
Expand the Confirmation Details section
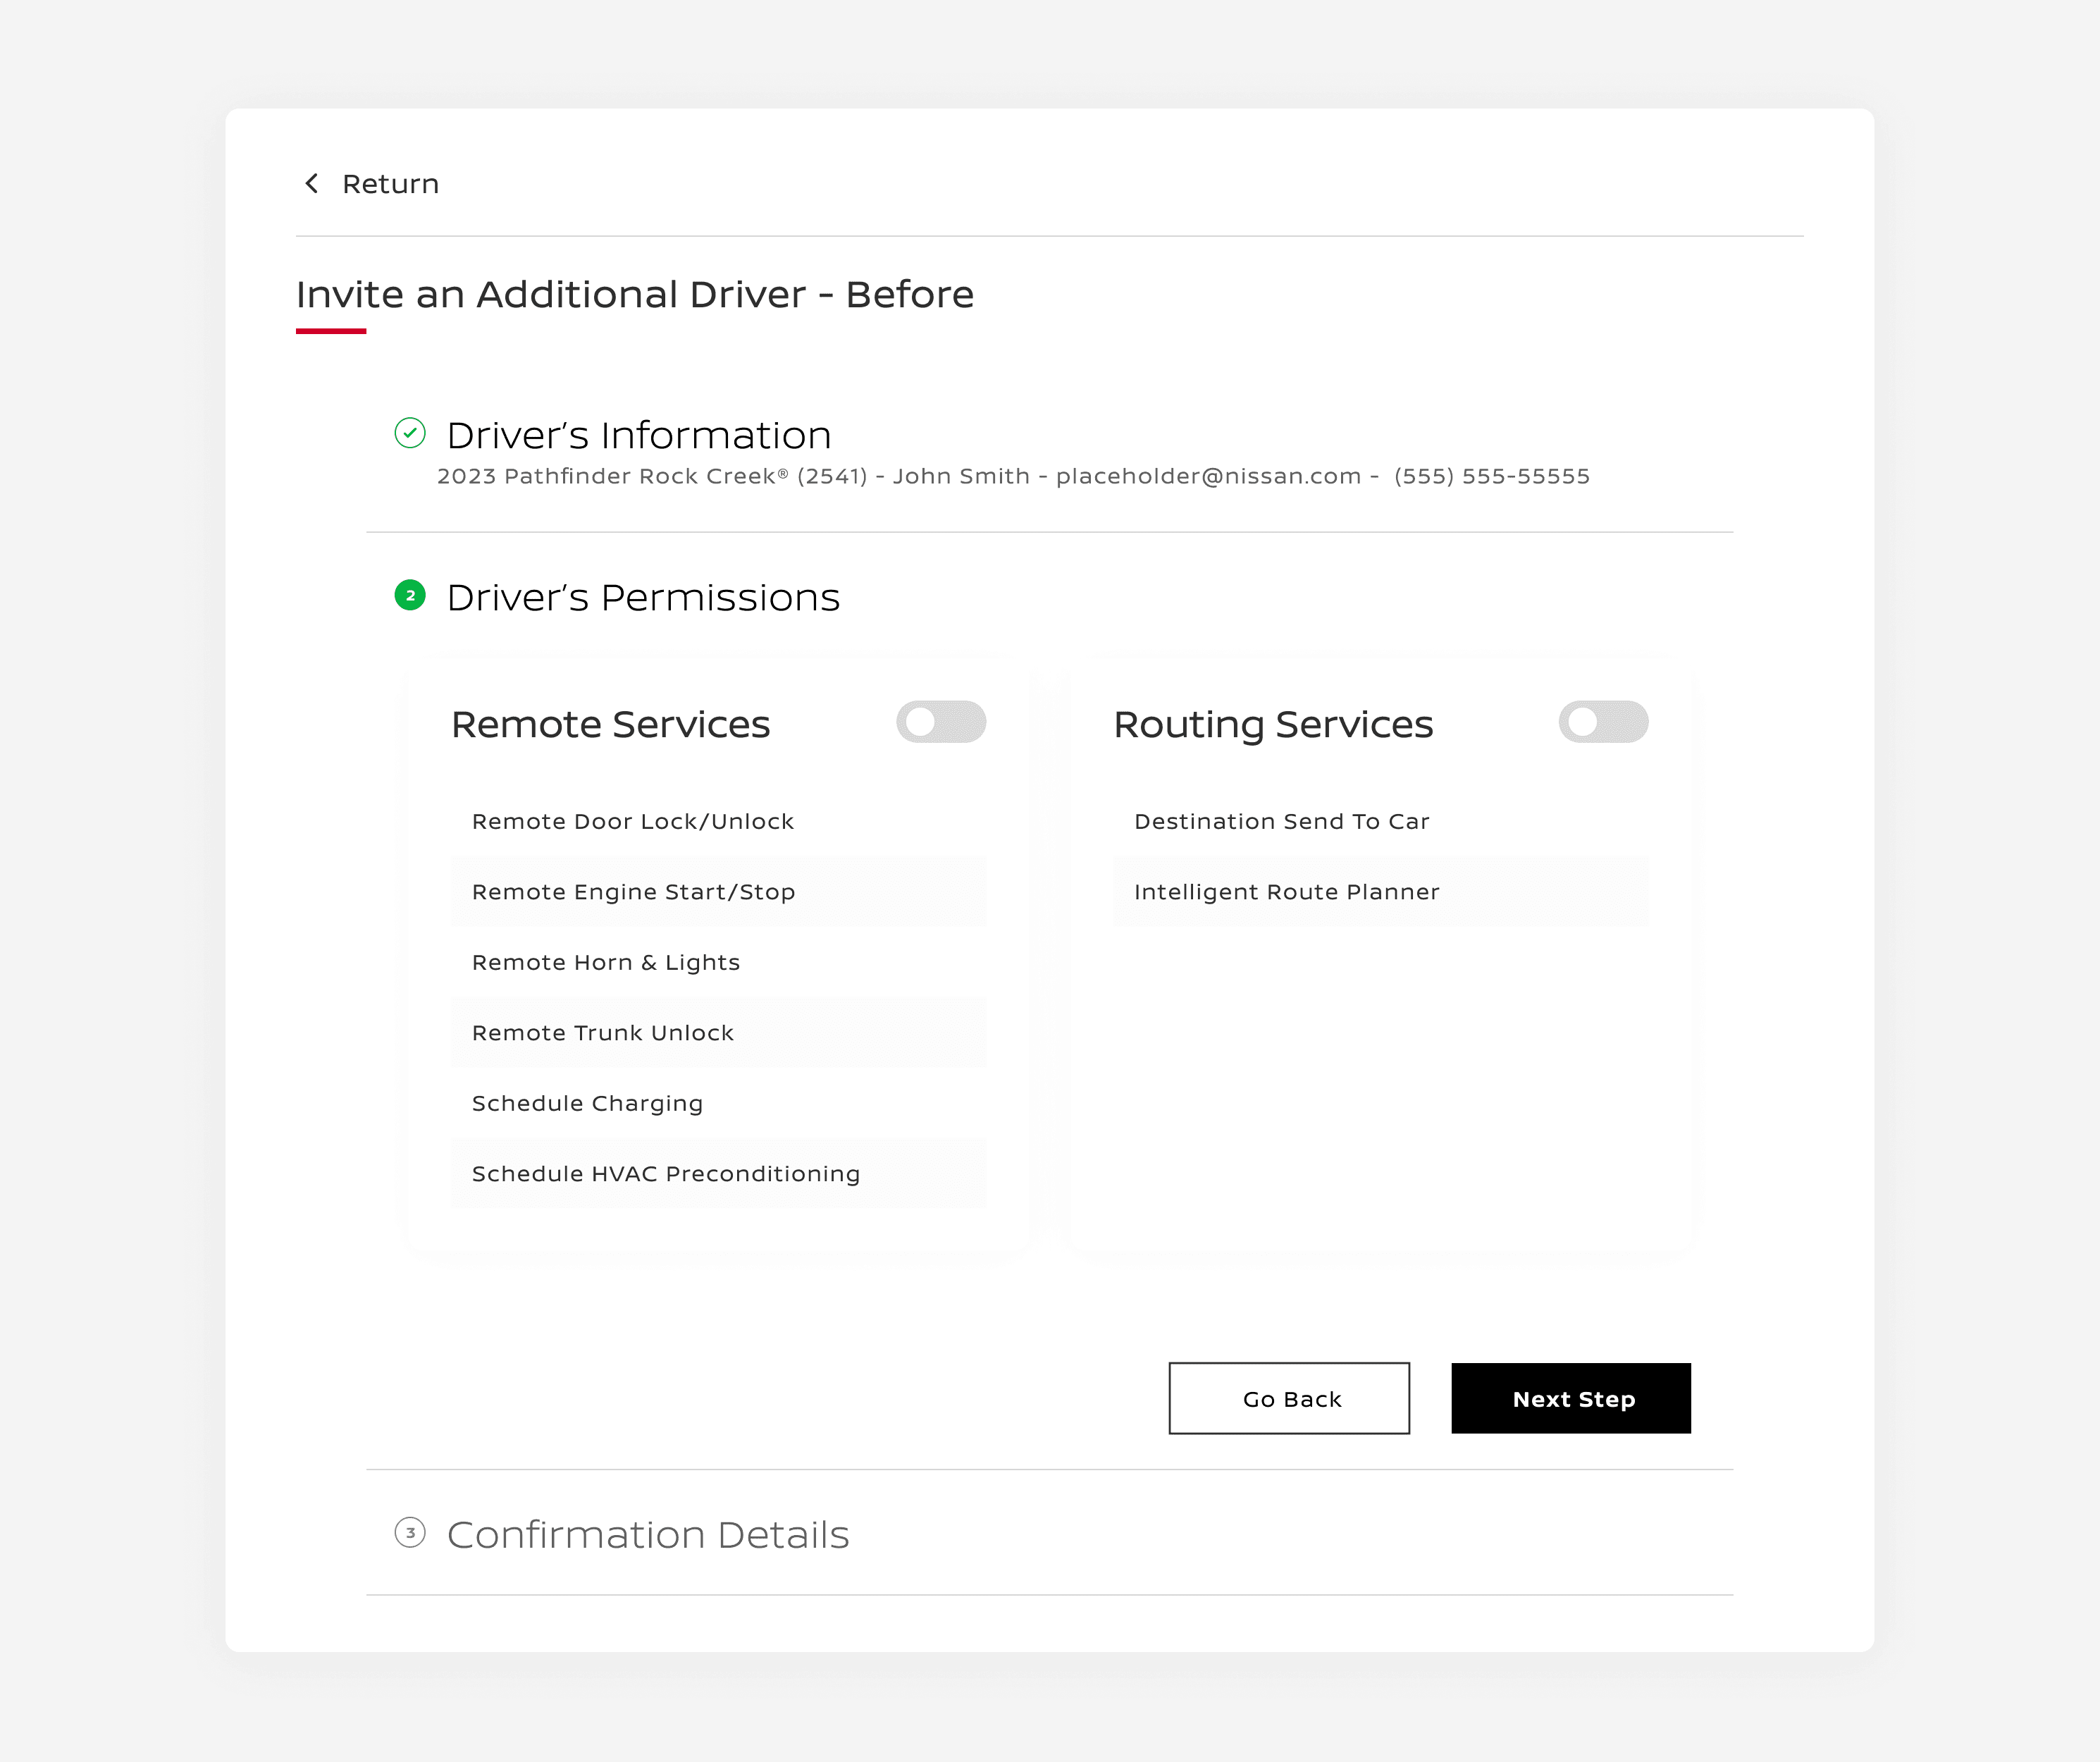pos(647,1535)
